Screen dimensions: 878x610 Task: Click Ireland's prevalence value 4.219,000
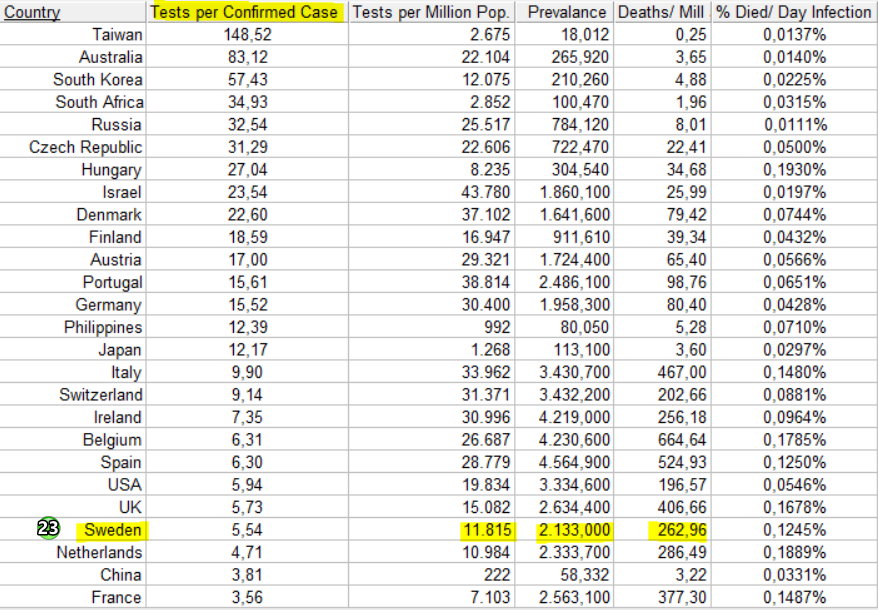coord(575,417)
